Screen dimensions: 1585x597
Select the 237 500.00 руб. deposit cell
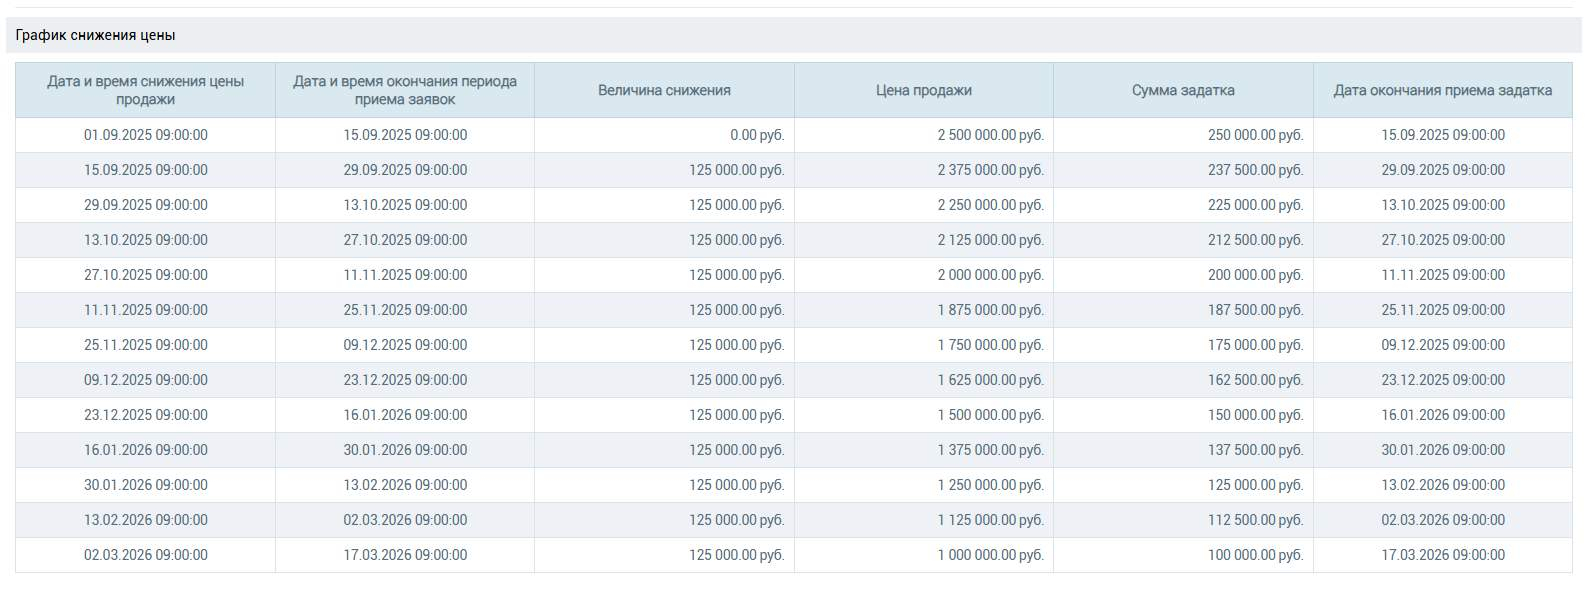[x=1255, y=170]
